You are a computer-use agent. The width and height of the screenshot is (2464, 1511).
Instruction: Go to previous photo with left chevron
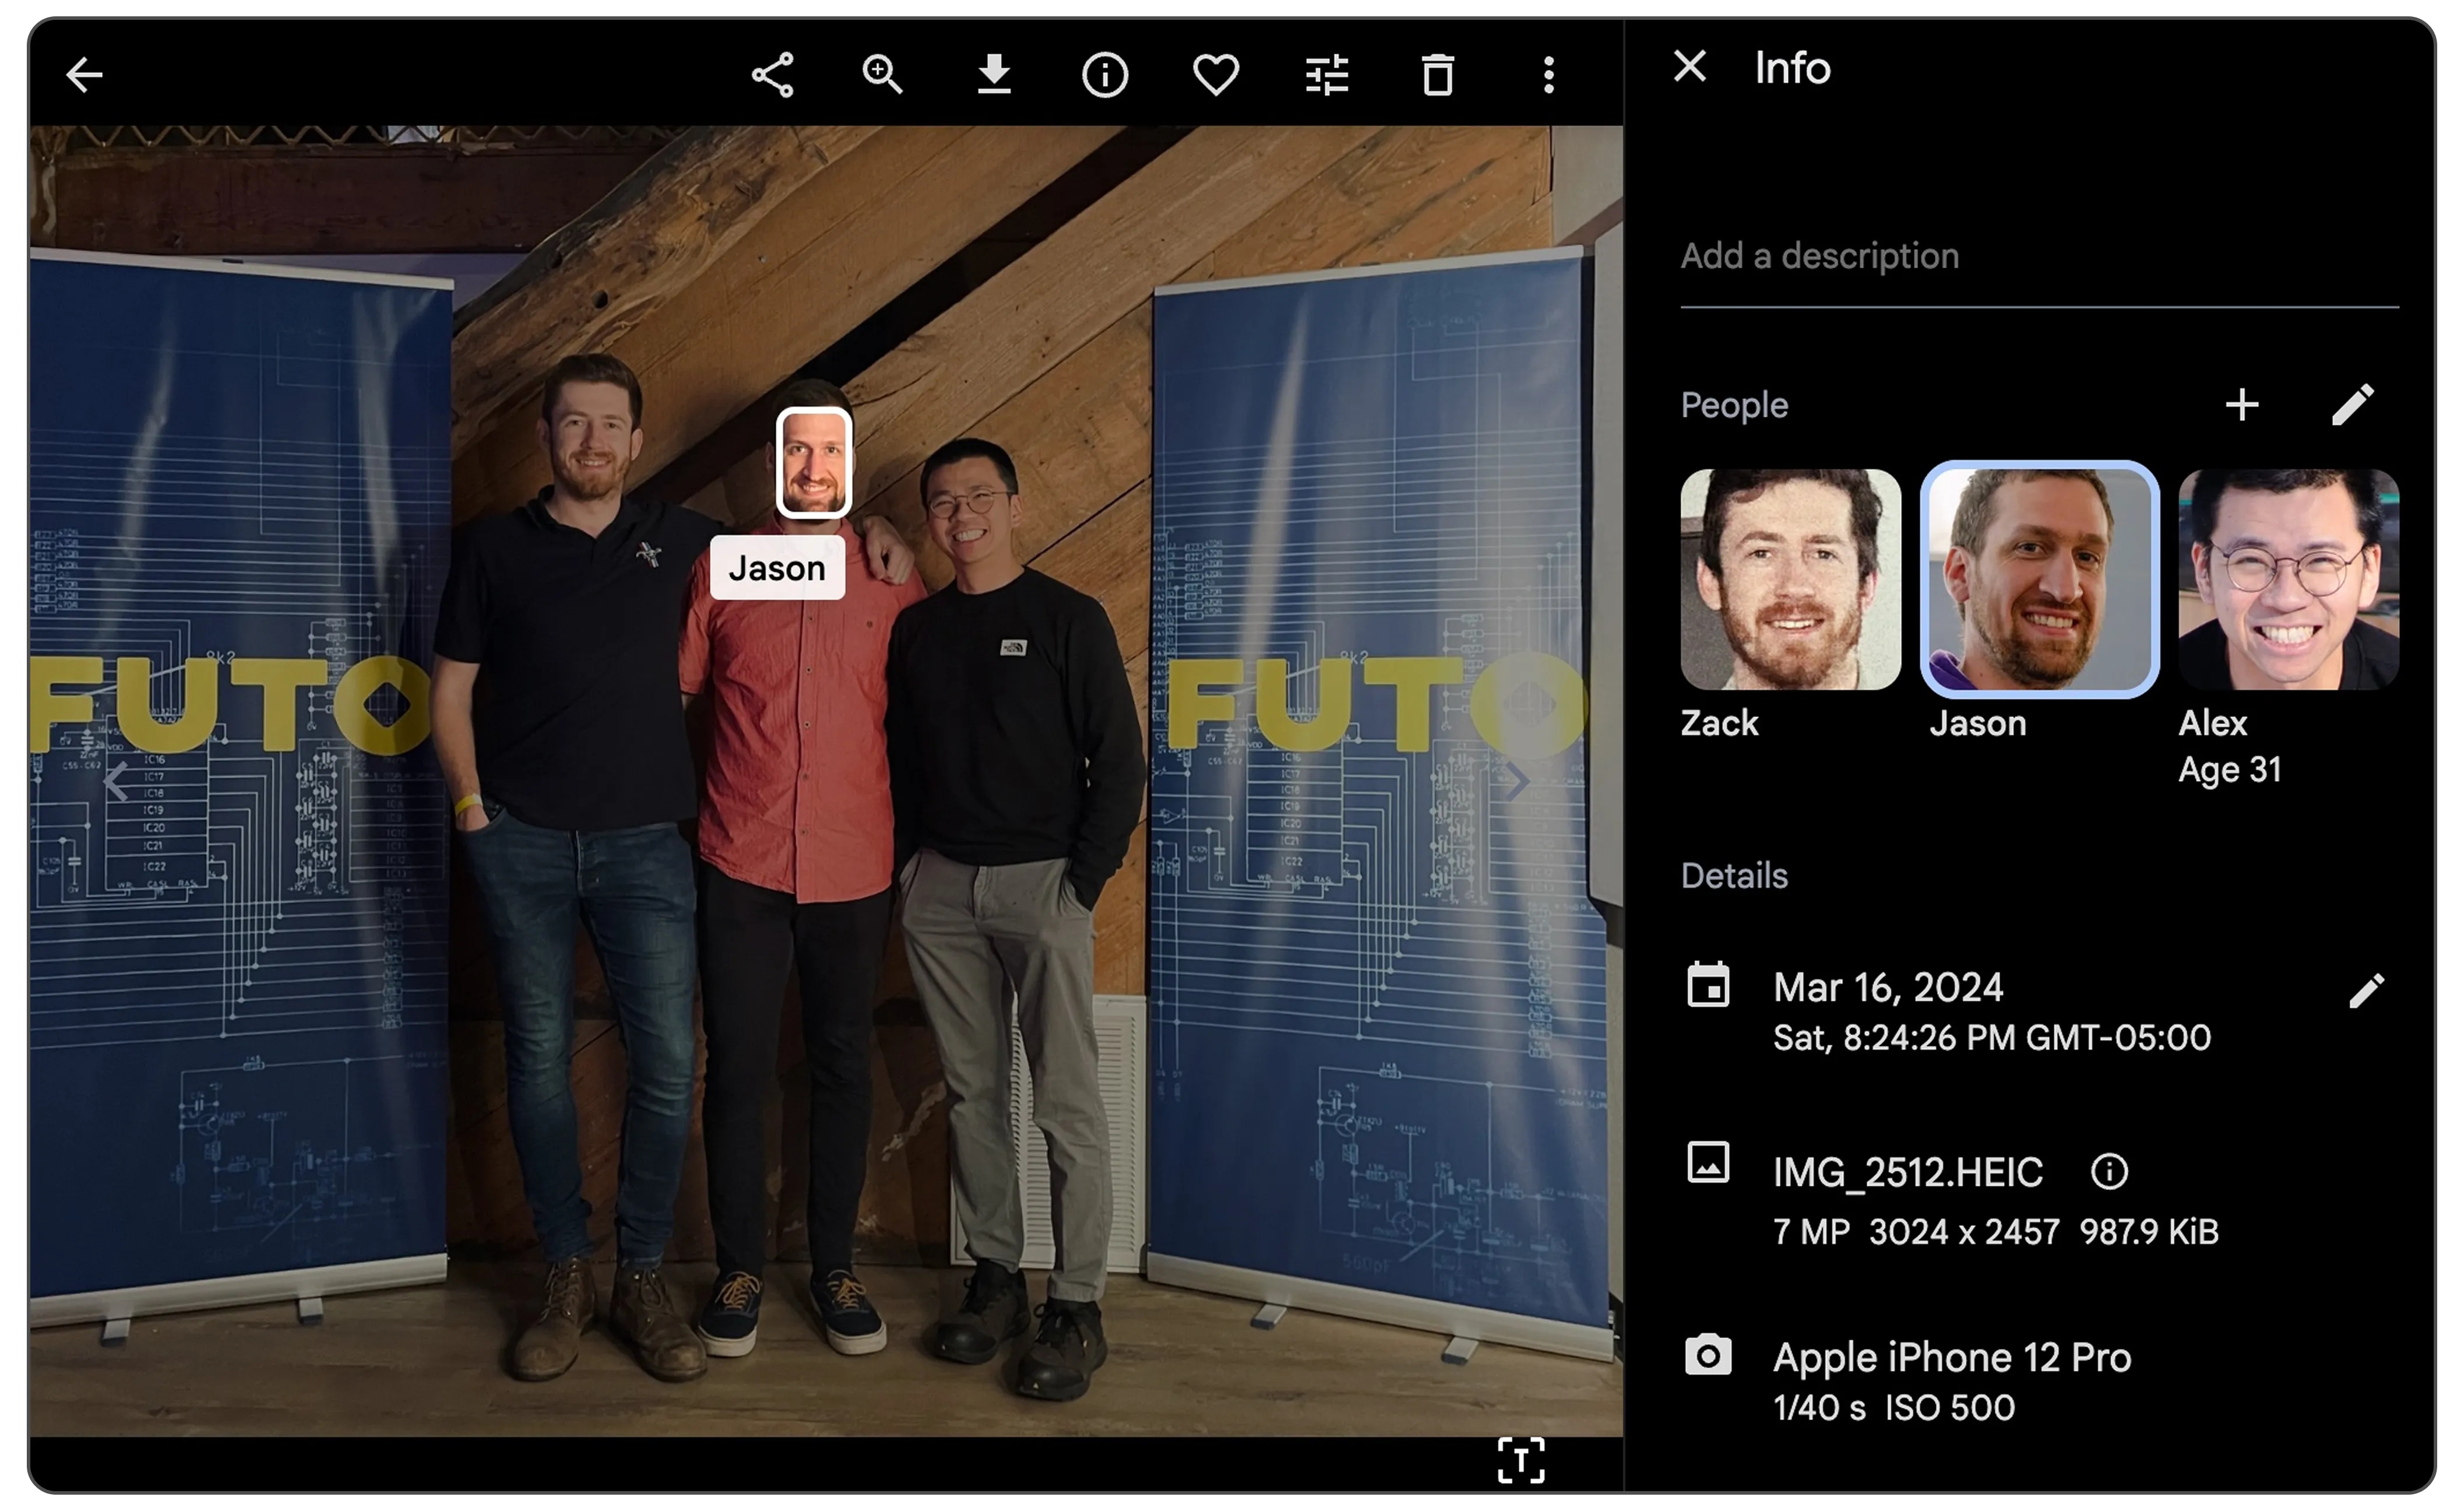click(116, 782)
